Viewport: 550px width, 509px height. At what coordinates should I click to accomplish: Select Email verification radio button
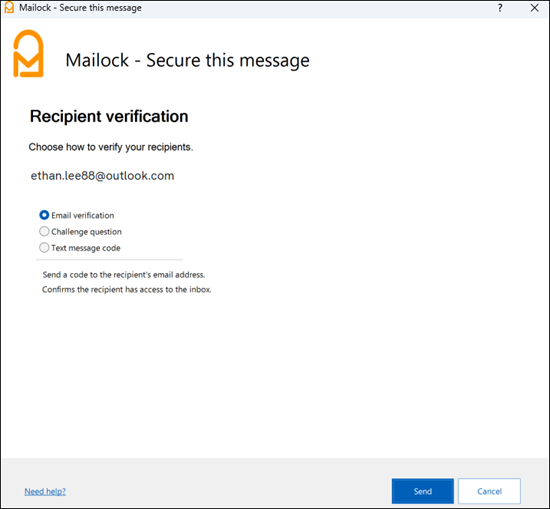[x=44, y=215]
